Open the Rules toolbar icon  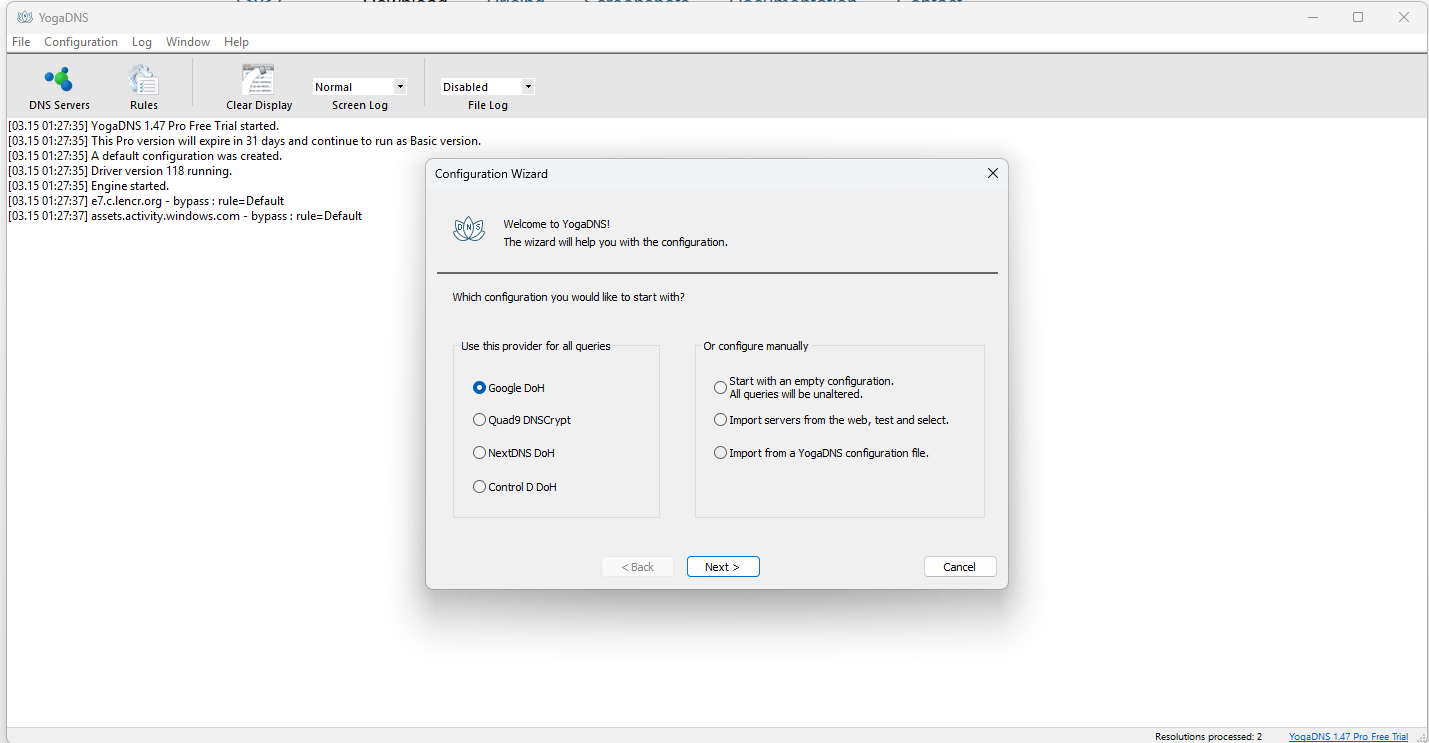144,88
